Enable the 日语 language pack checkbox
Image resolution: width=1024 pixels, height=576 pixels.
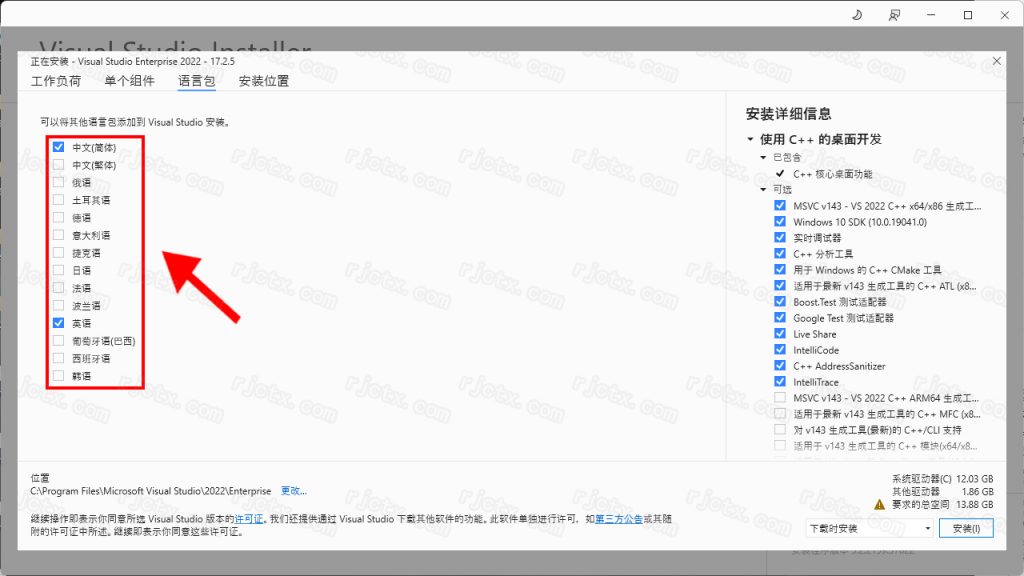pos(59,270)
